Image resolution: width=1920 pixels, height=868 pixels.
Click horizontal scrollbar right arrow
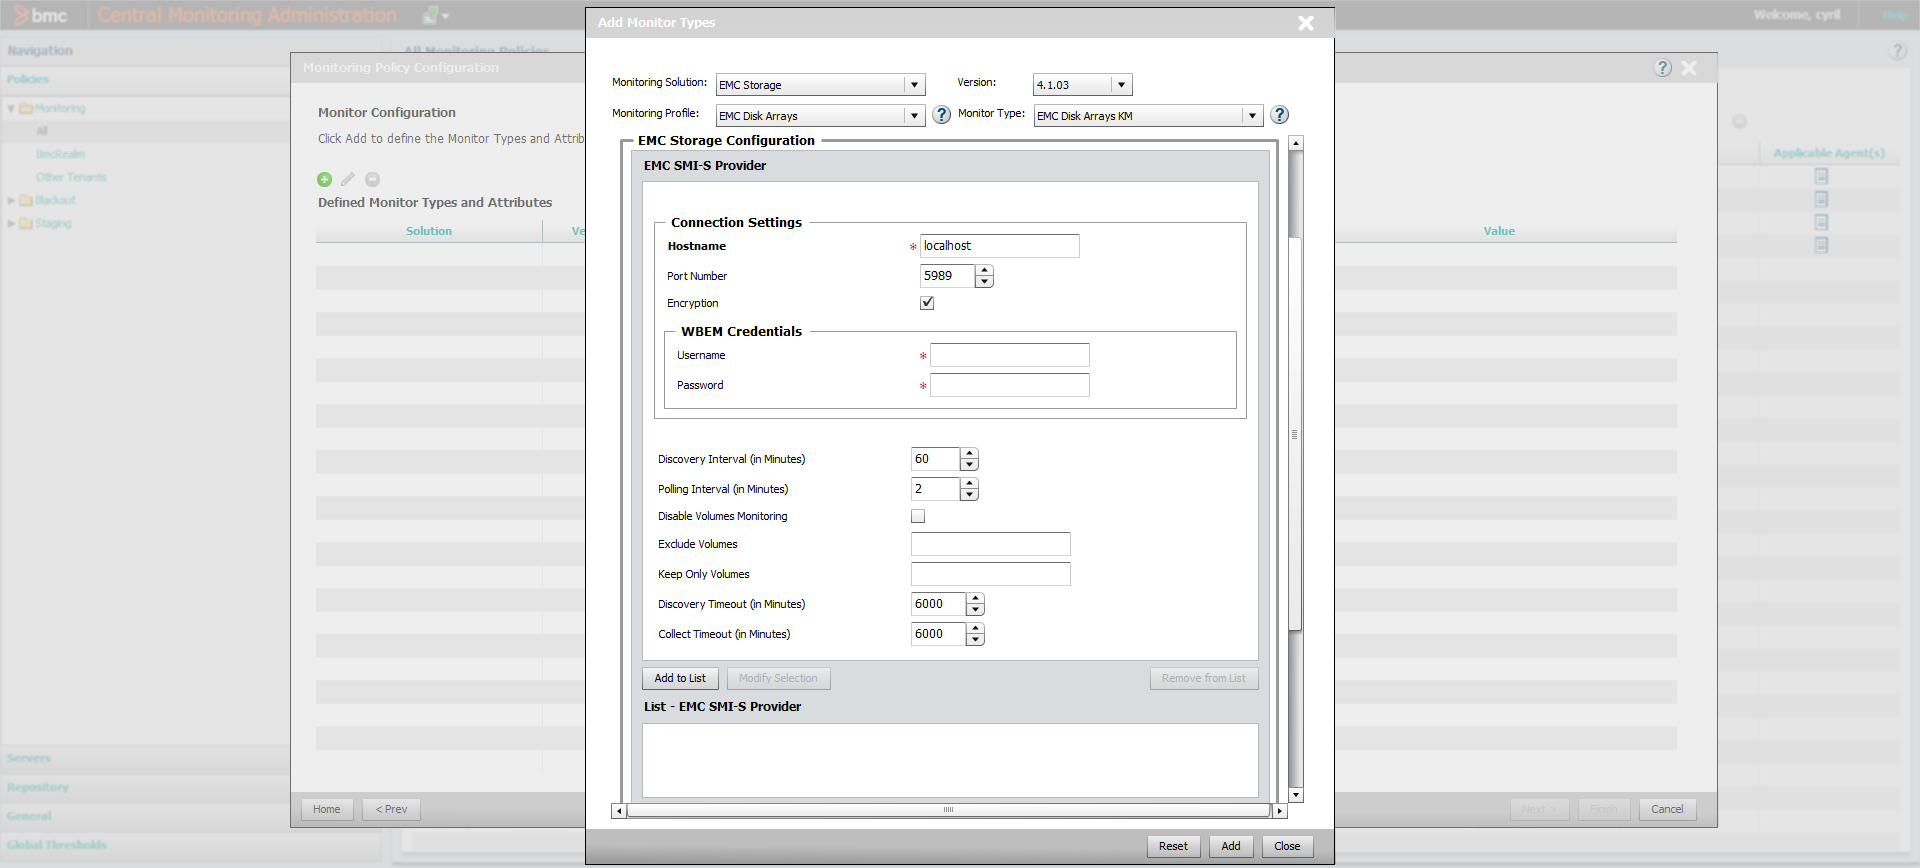point(1280,811)
